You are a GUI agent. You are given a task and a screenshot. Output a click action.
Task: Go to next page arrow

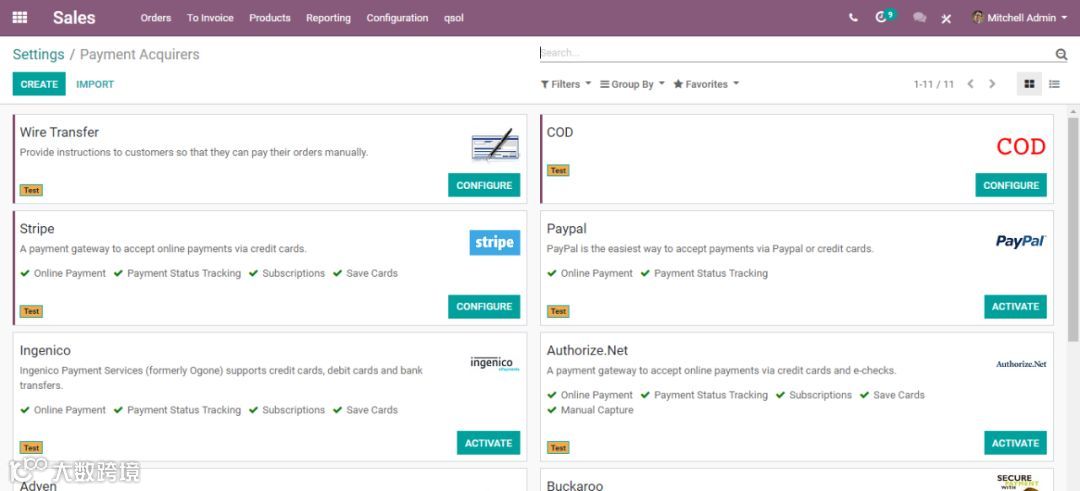pos(992,84)
